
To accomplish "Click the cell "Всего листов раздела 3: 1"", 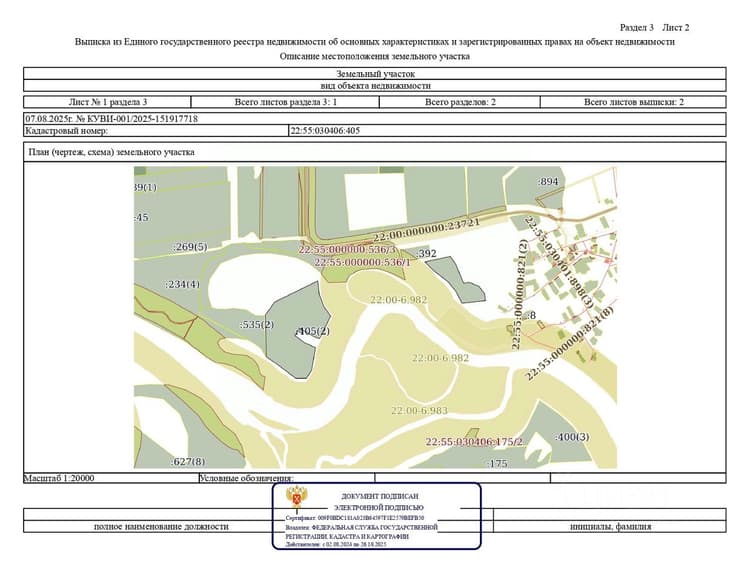I will click(286, 102).
